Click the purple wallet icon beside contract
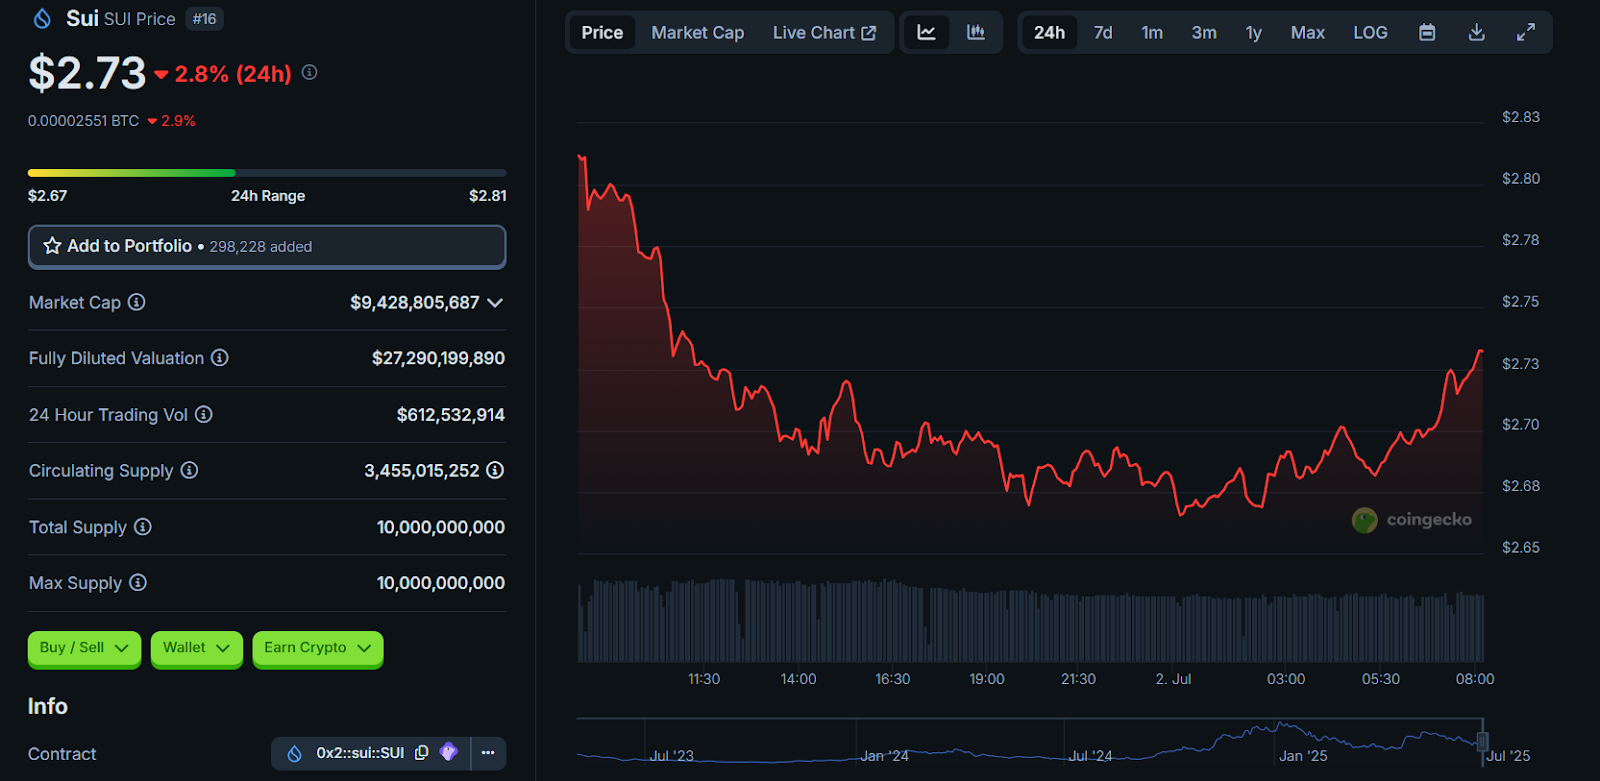1600x781 pixels. pos(449,752)
